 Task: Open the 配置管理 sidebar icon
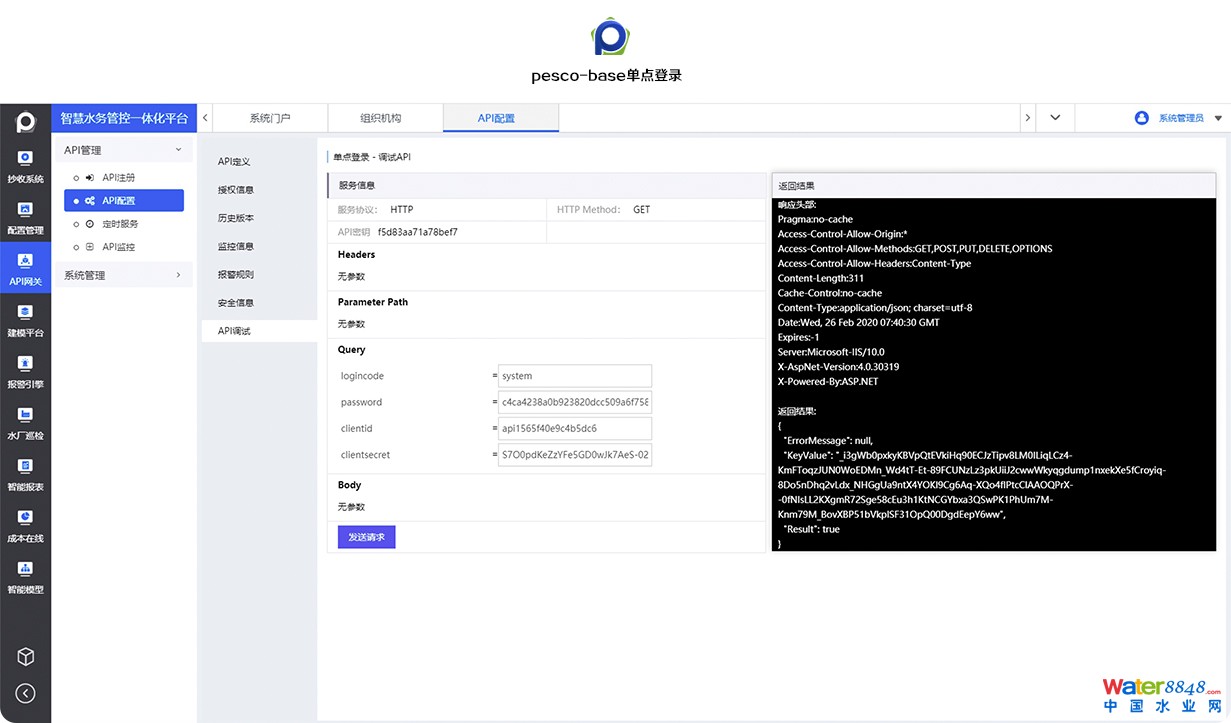click(25, 218)
